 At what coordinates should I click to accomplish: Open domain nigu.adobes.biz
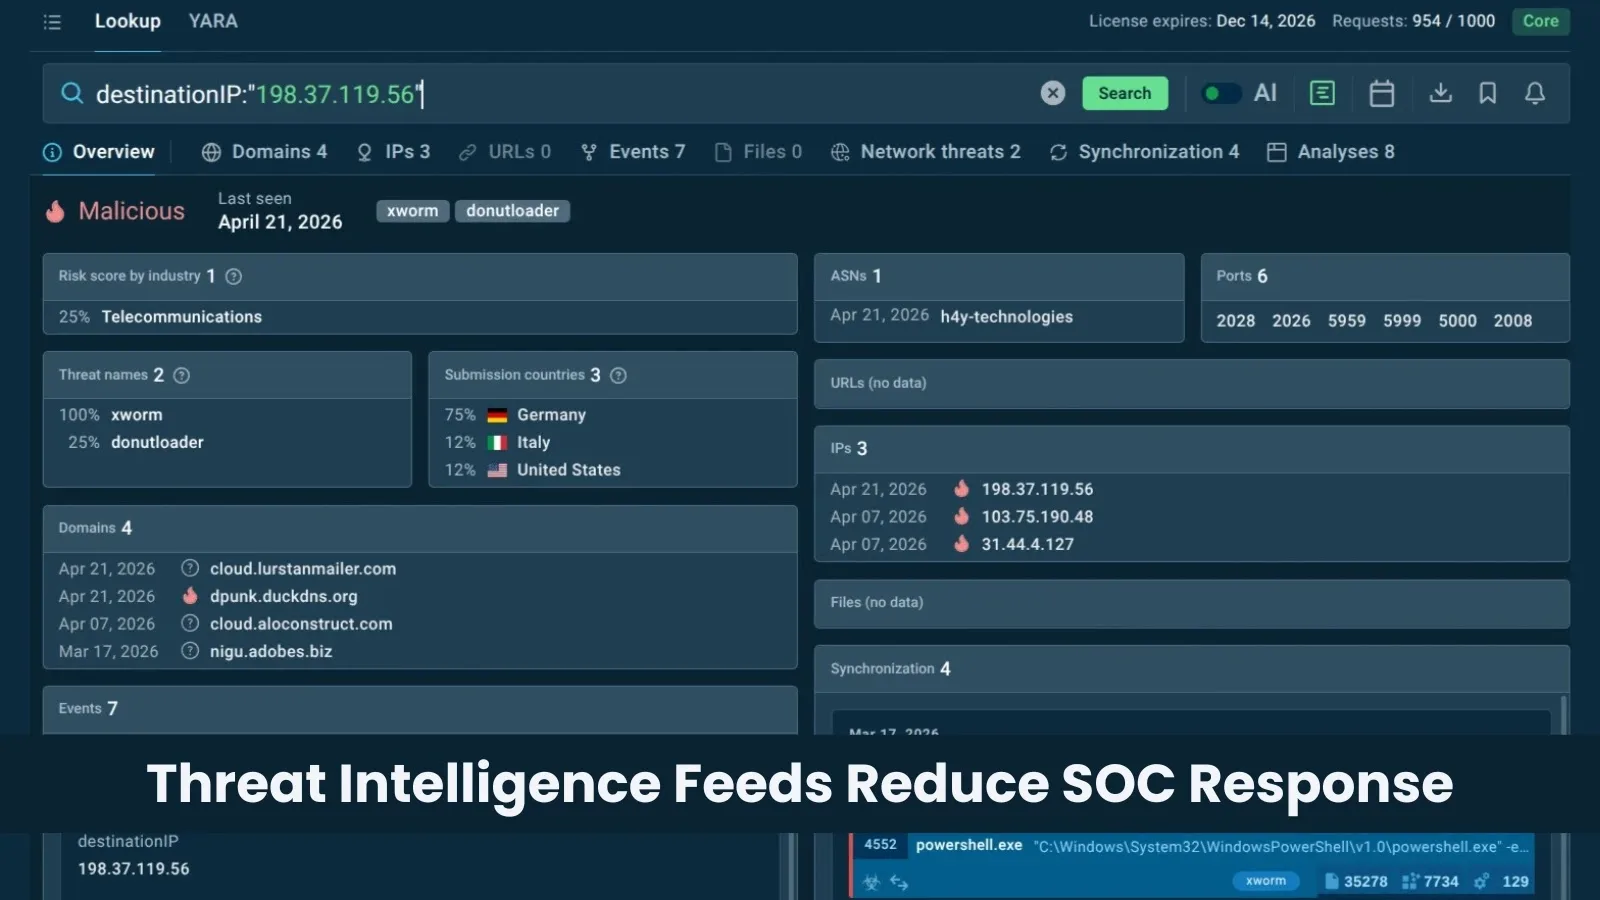[271, 651]
